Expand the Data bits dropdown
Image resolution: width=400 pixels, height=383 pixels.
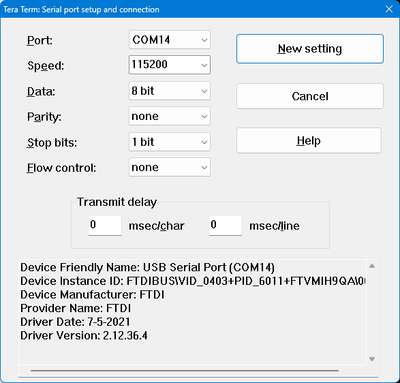tap(169, 91)
